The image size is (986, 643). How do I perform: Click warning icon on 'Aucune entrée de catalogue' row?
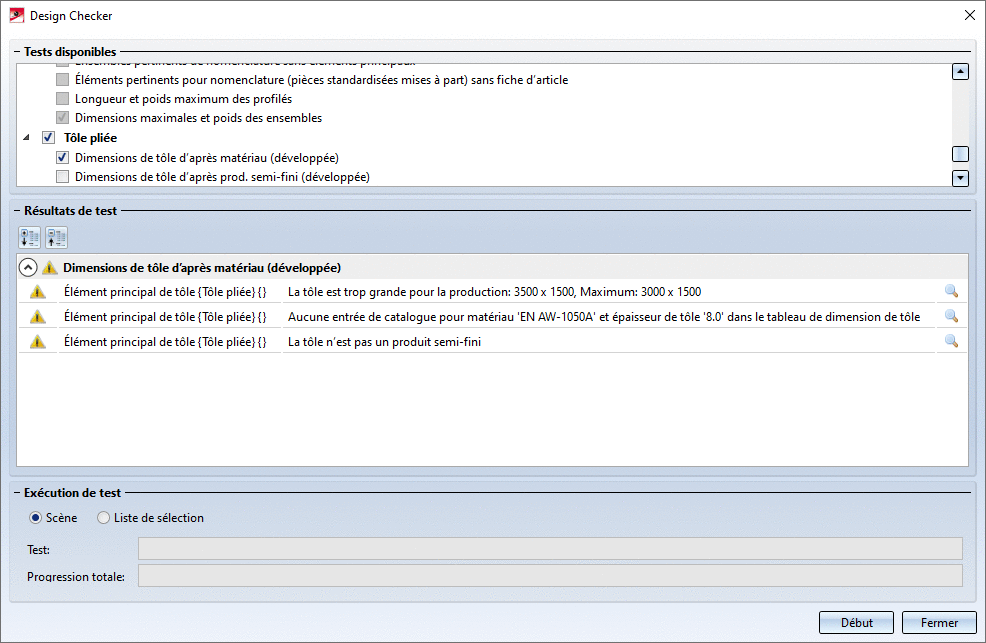(38, 317)
